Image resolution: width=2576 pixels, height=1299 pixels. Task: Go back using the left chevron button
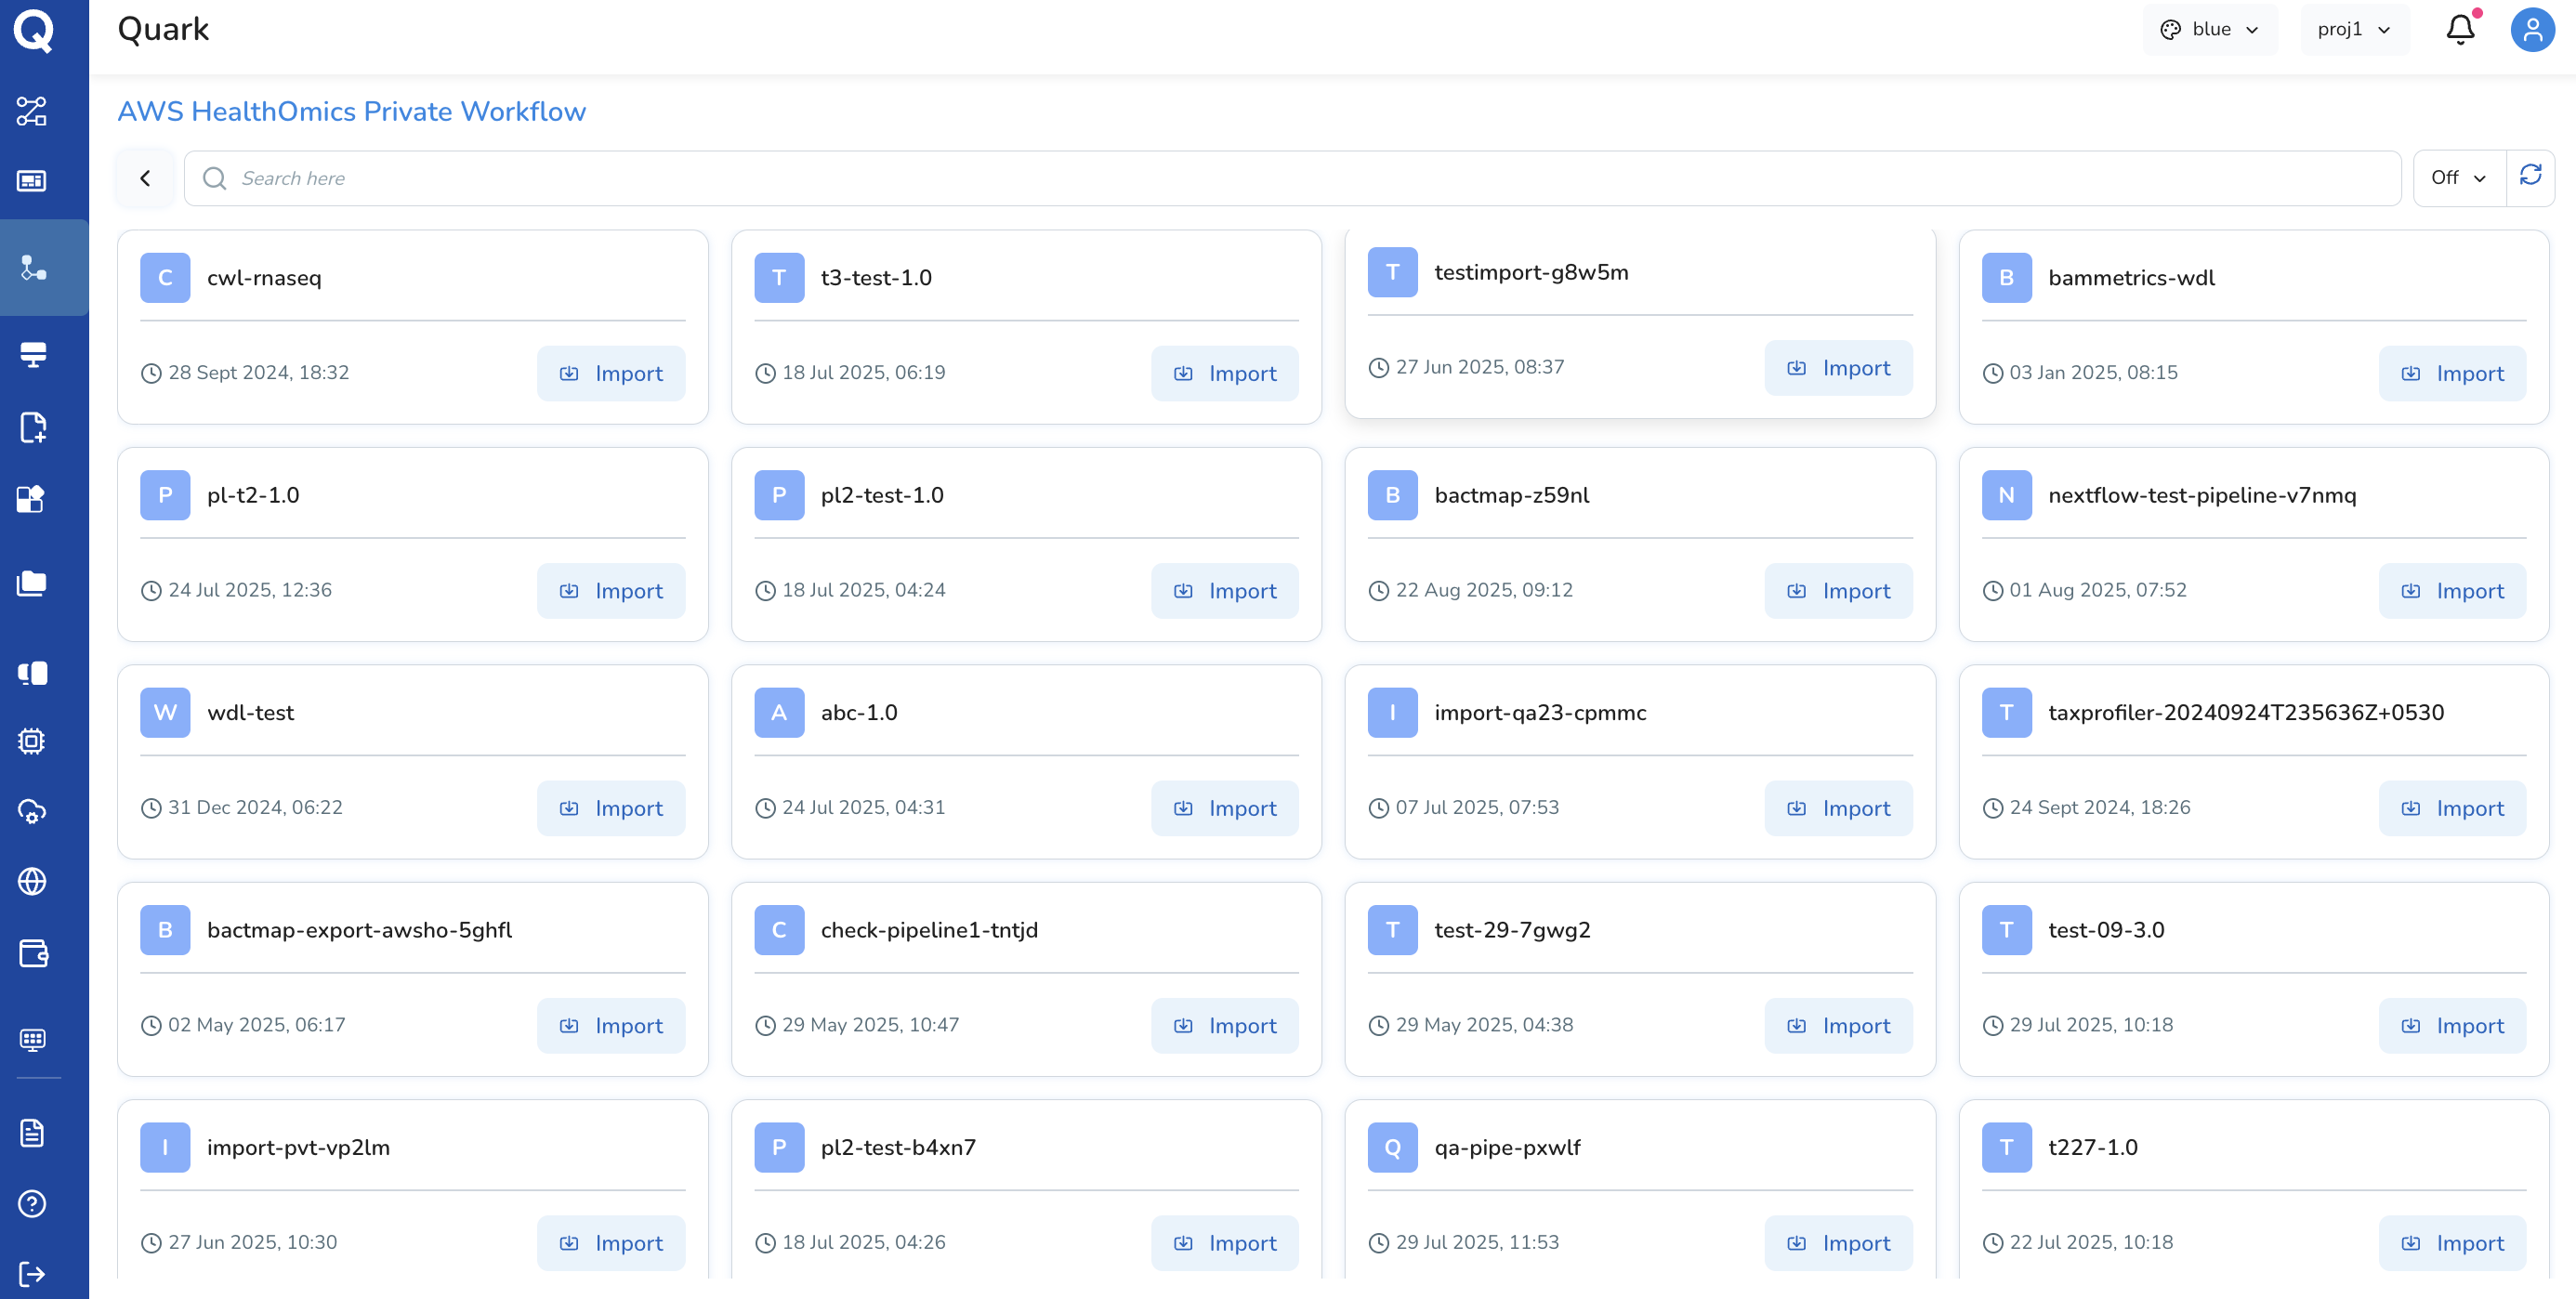(145, 178)
